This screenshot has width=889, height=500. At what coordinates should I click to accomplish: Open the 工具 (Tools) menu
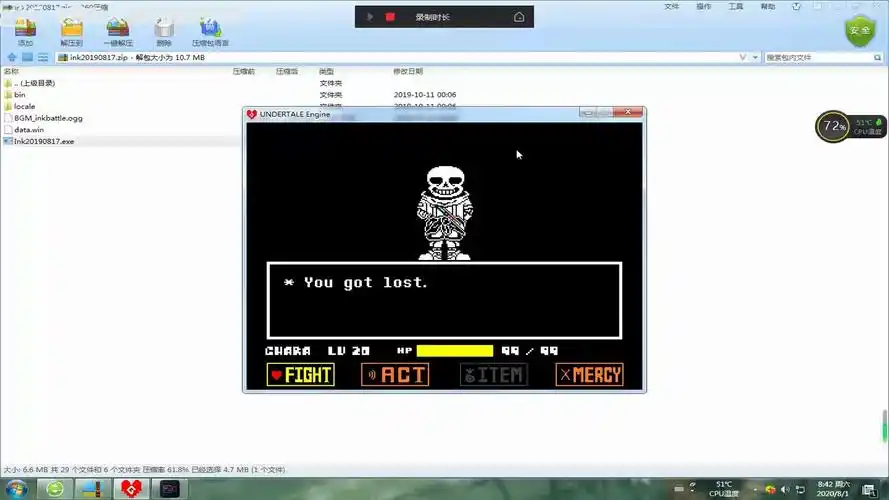coord(736,6)
